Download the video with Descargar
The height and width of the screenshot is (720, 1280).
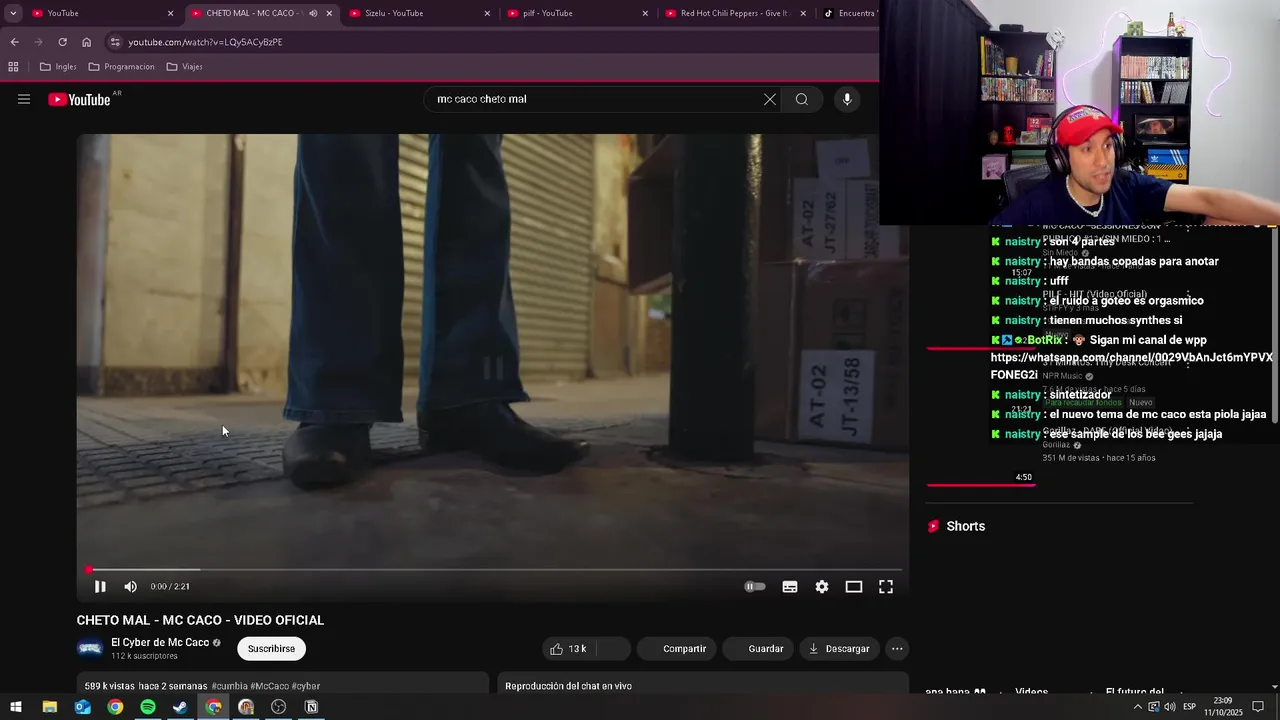click(x=839, y=649)
